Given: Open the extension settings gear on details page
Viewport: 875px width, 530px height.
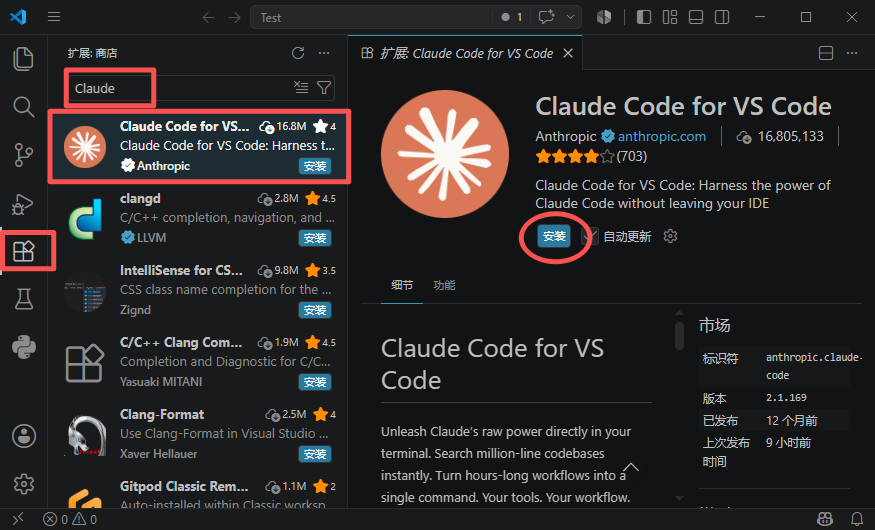Looking at the screenshot, I should (x=670, y=237).
